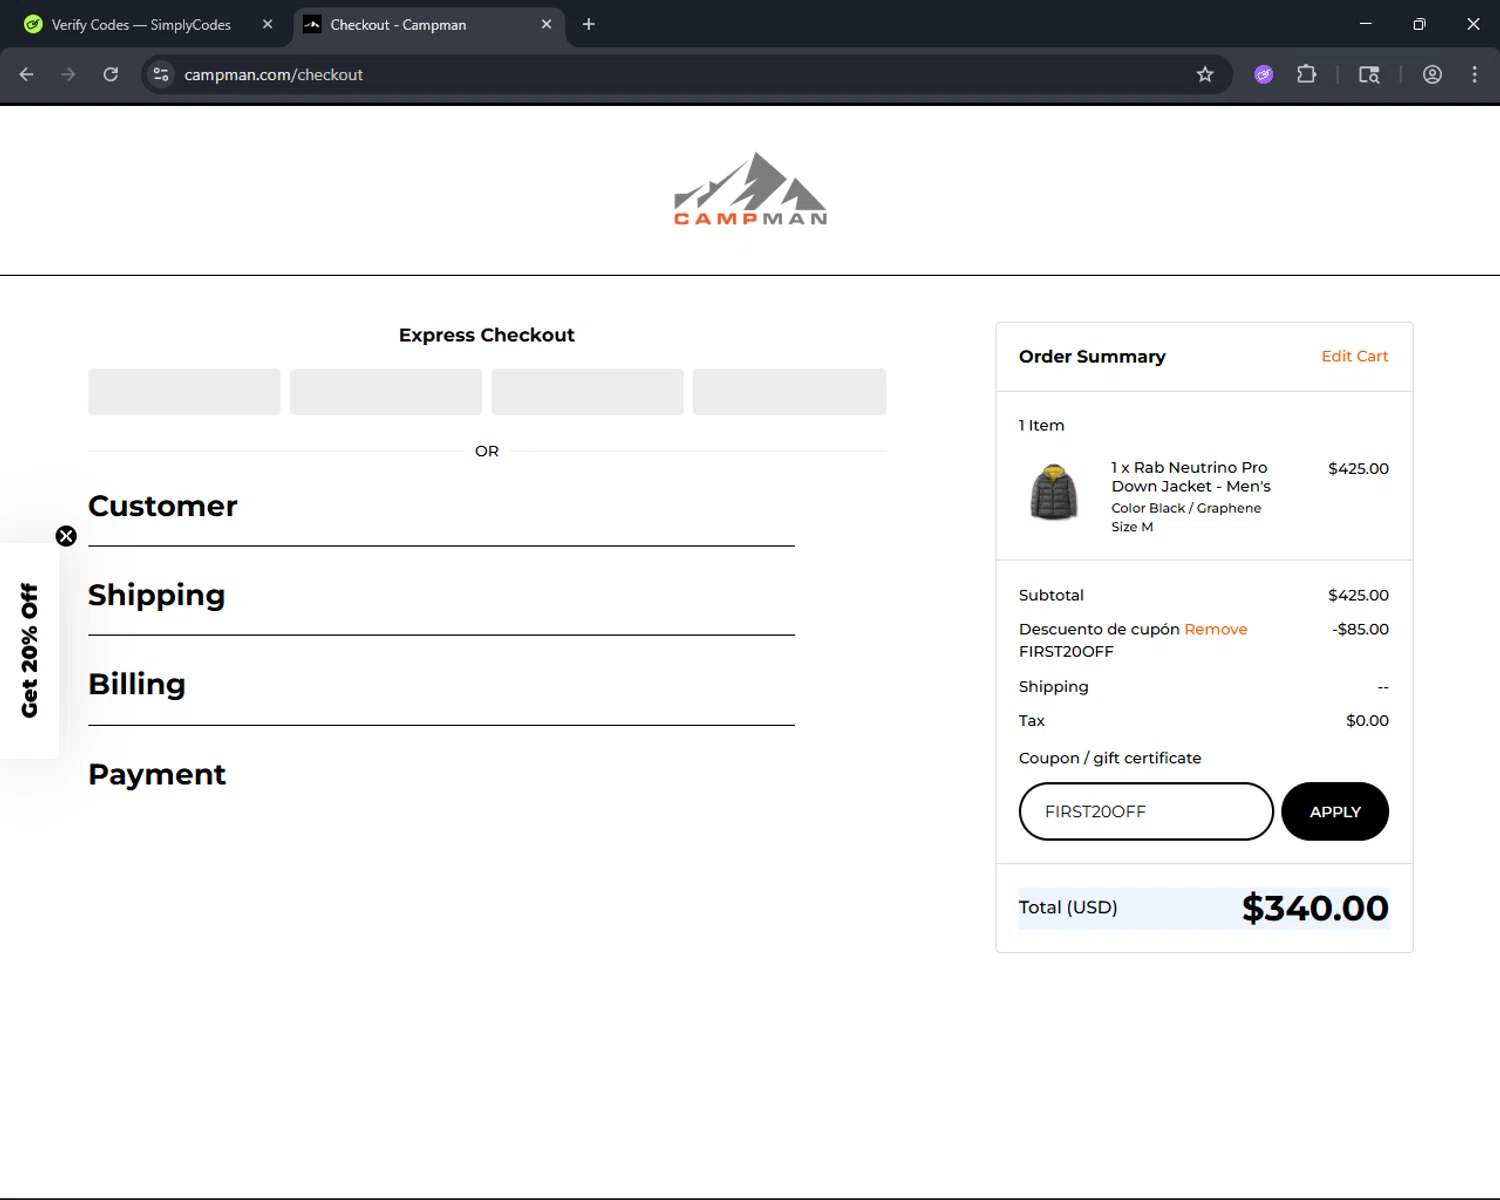
Task: Open the browser profile icon
Action: coord(1432,74)
